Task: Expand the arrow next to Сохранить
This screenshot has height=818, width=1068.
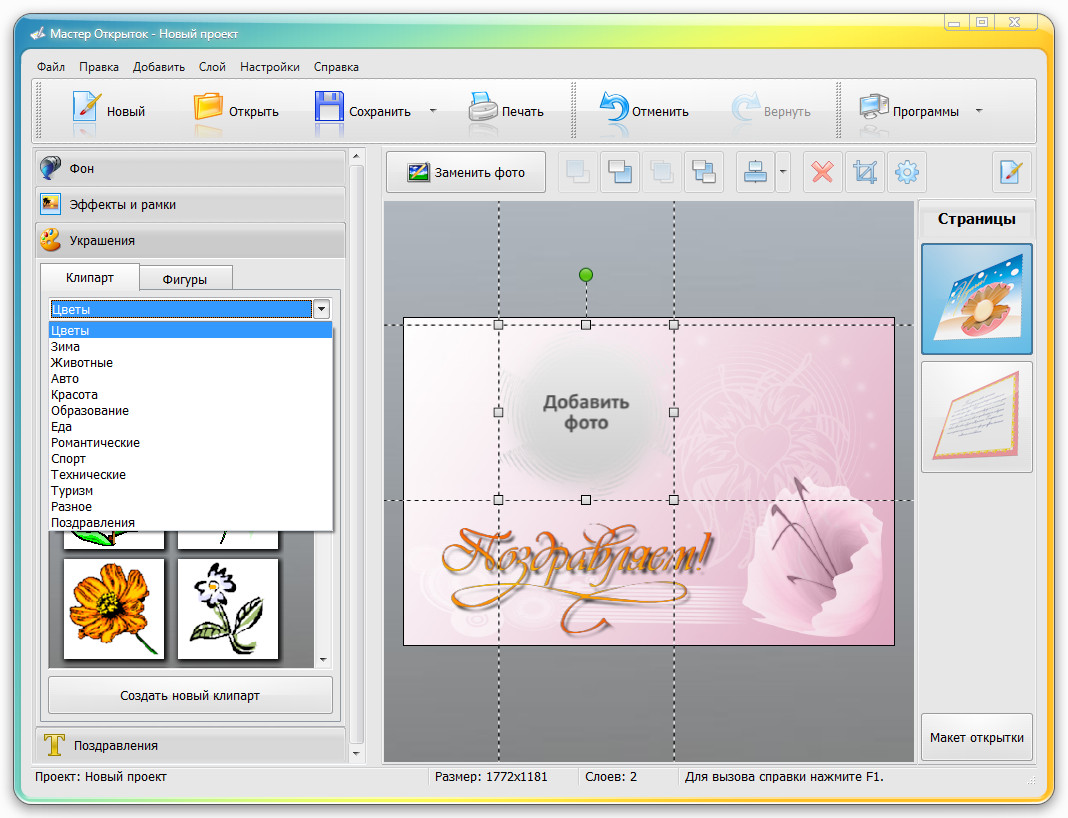Action: tap(433, 111)
